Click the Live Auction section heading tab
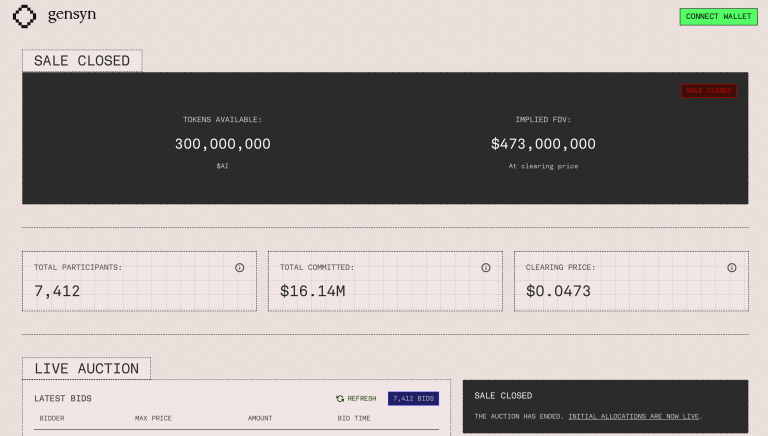Screen dimensions: 768x436 [86, 369]
